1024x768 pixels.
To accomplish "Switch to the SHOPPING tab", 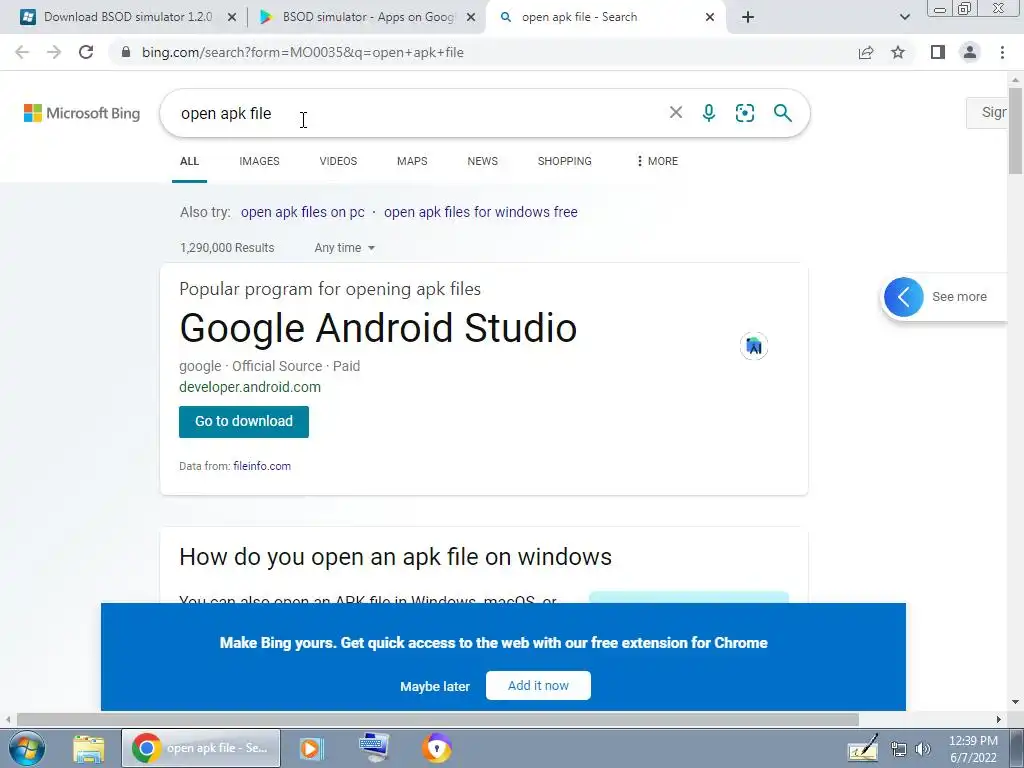I will 565,161.
